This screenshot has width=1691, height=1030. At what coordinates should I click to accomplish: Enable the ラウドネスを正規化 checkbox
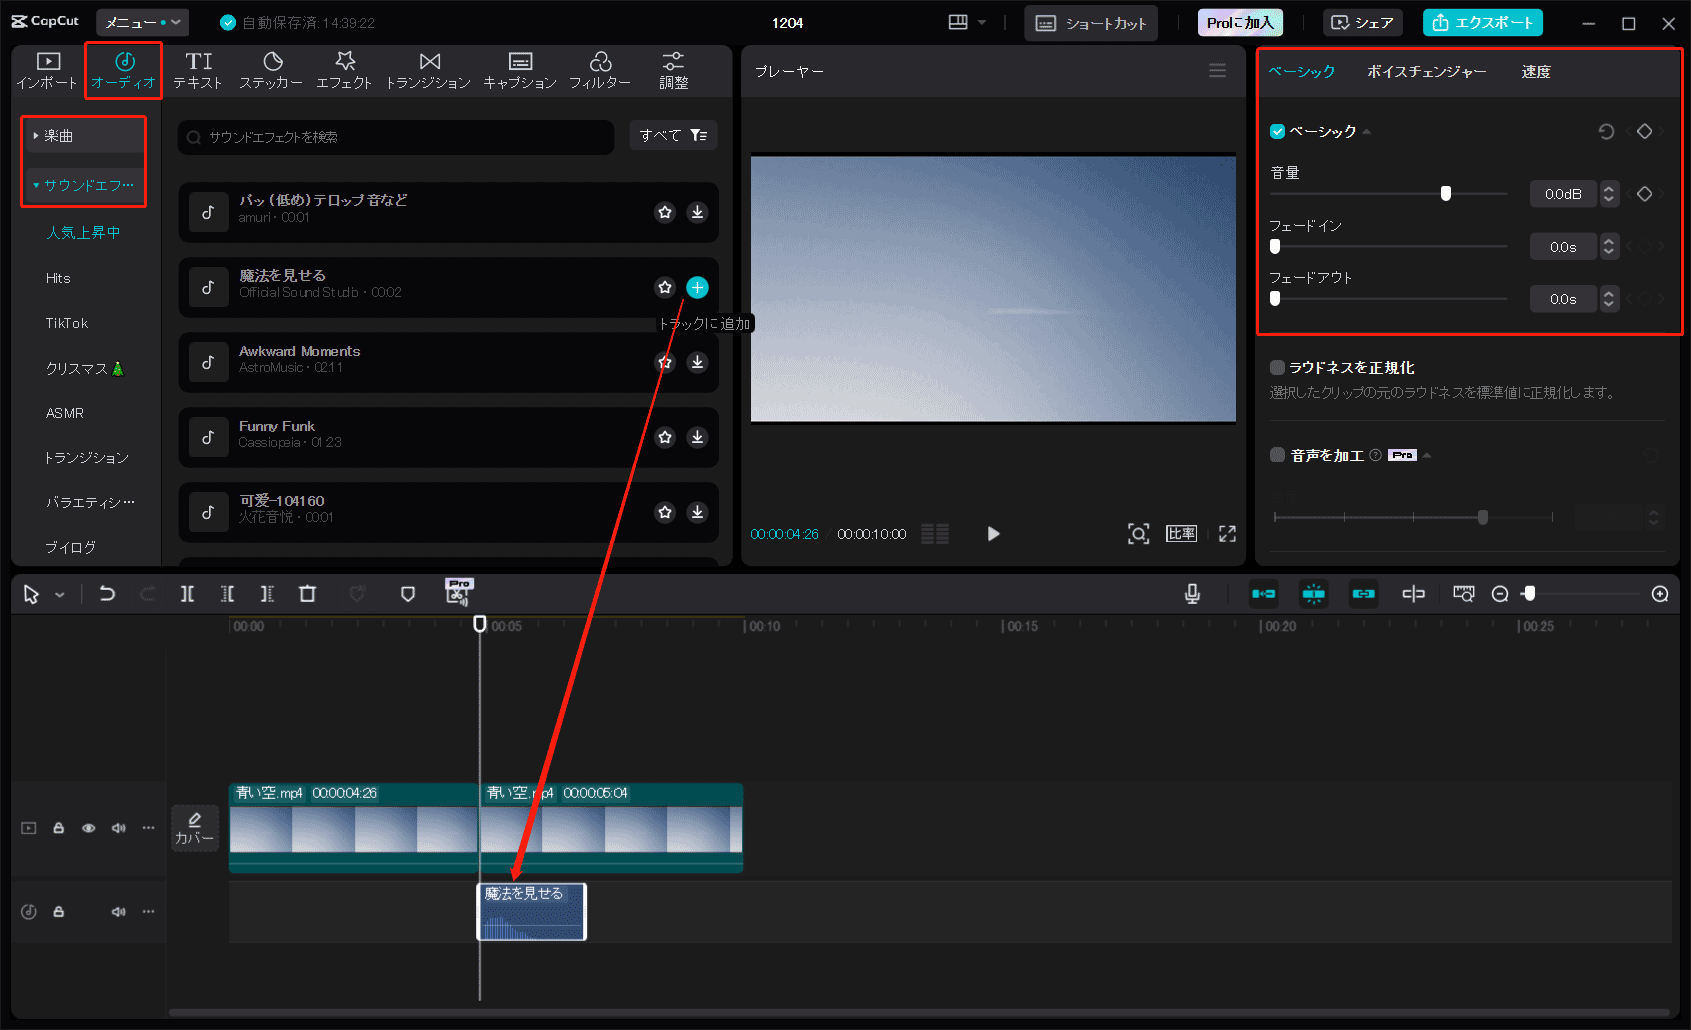1277,367
